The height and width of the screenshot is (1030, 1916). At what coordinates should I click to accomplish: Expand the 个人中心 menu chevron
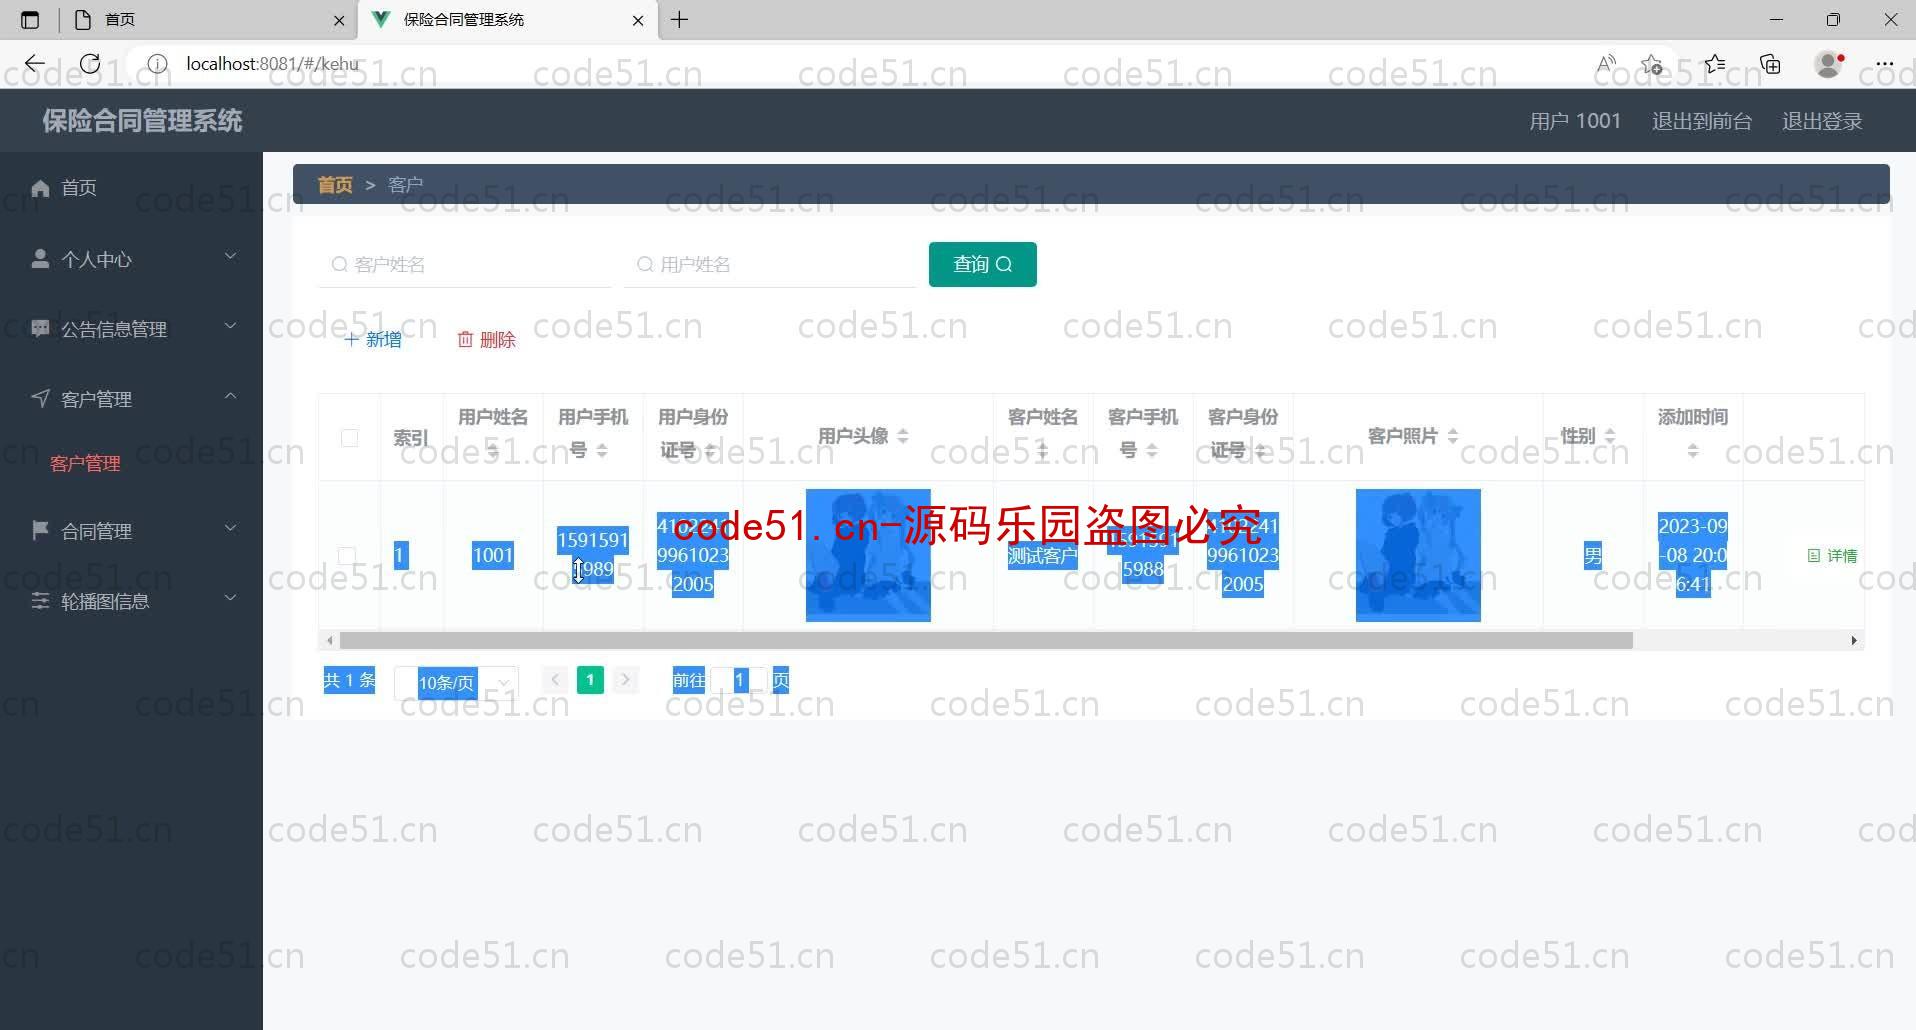pyautogui.click(x=231, y=257)
